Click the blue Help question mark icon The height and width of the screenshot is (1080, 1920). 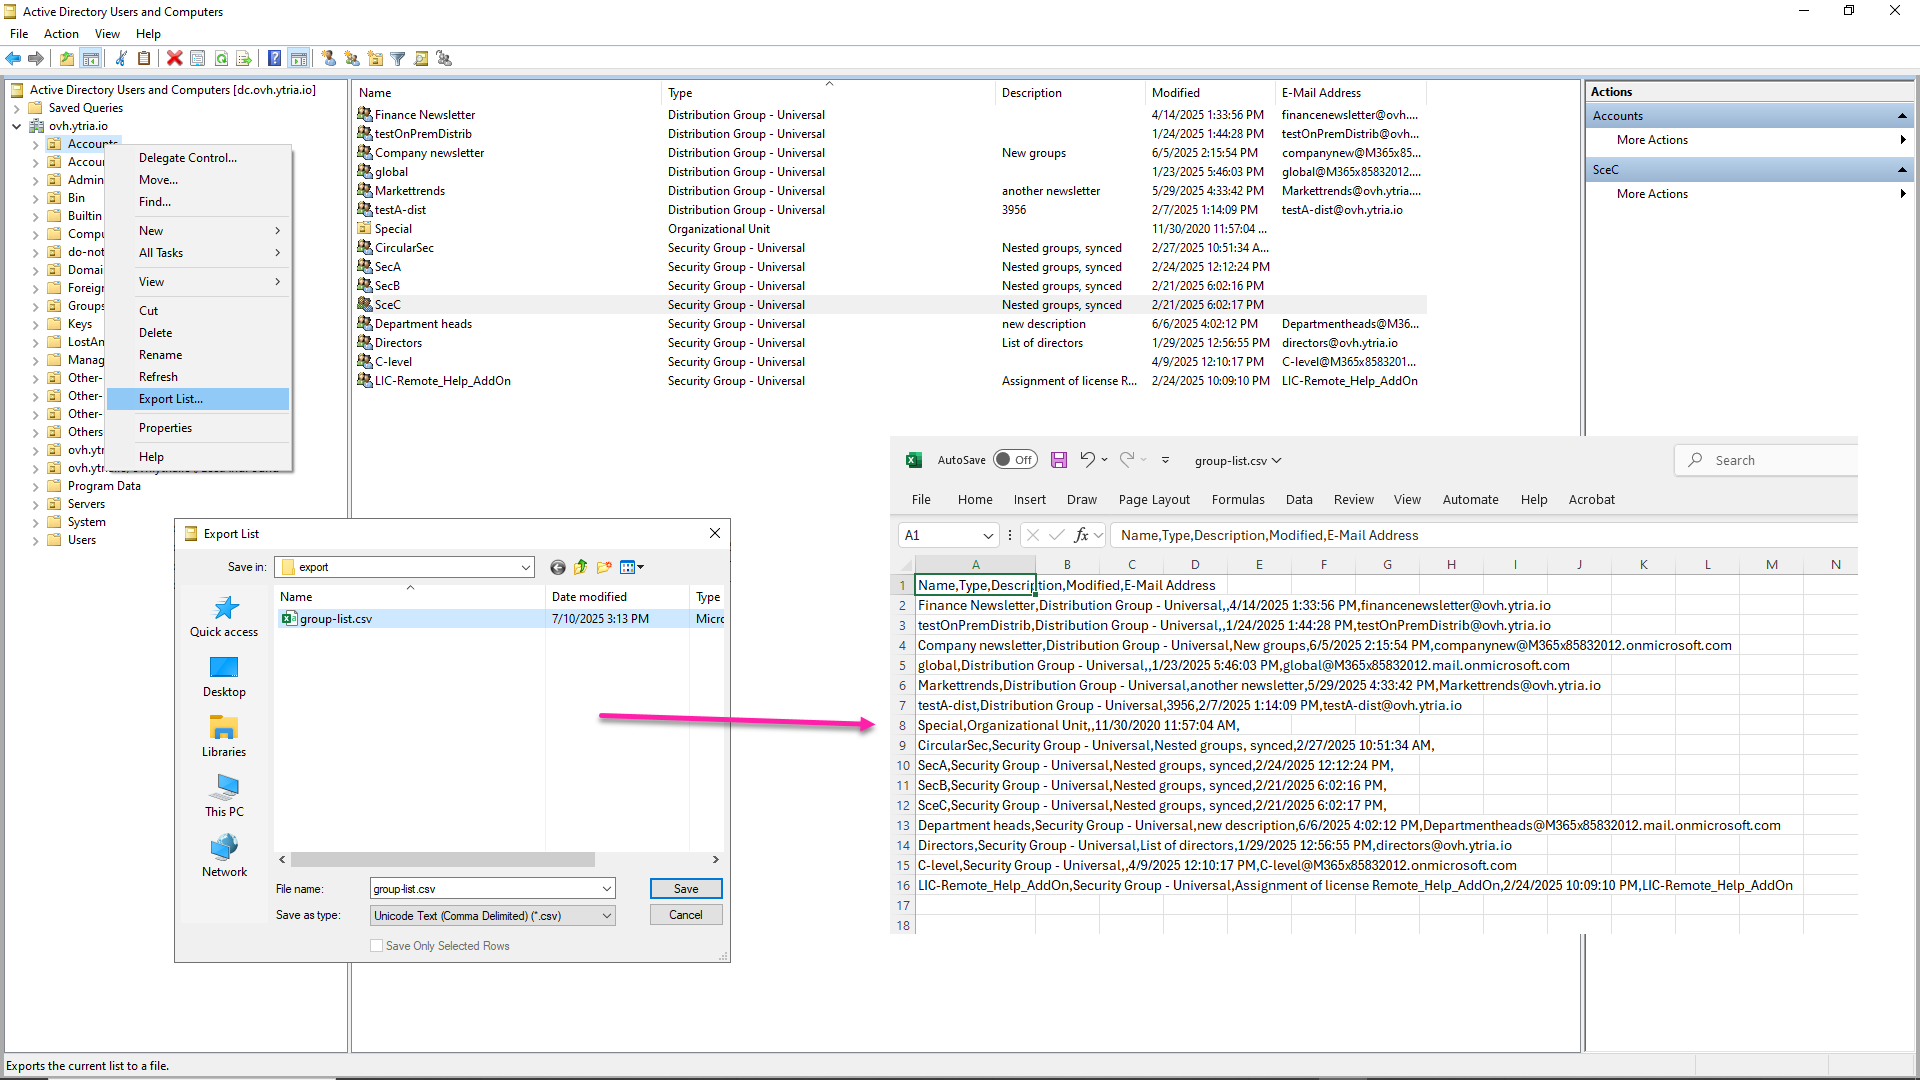274,59
